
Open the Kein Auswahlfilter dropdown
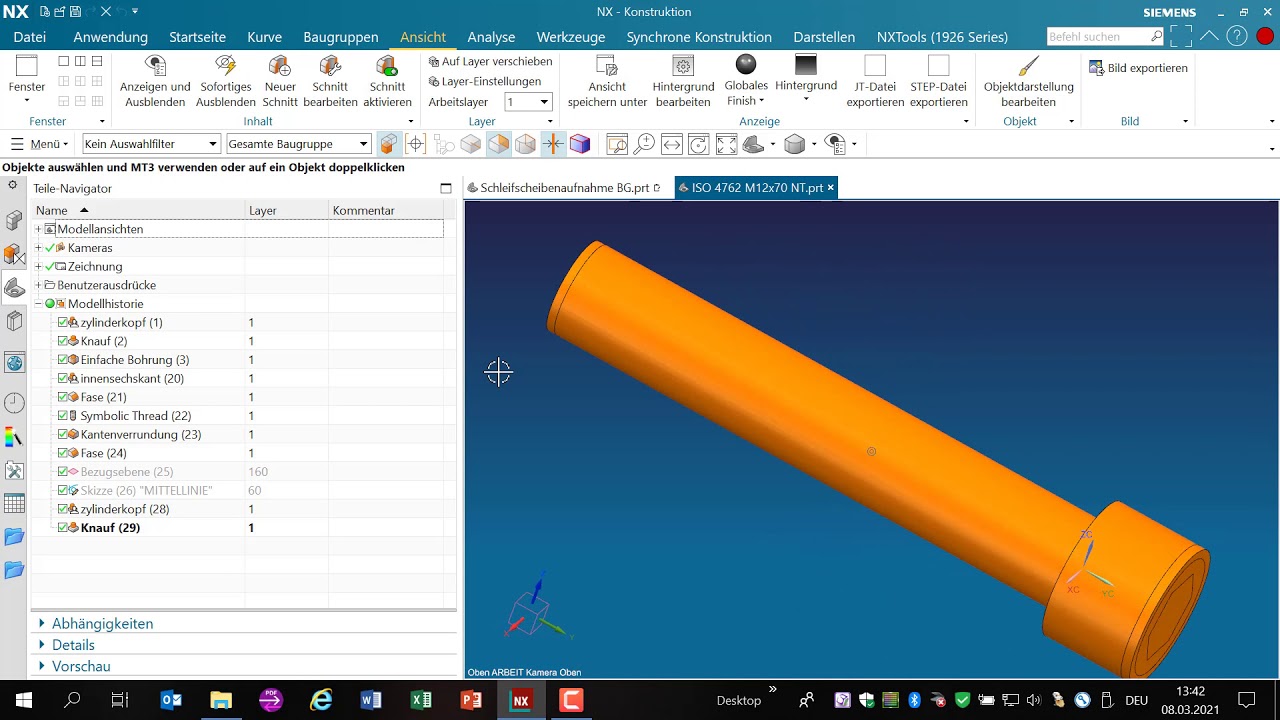(150, 144)
